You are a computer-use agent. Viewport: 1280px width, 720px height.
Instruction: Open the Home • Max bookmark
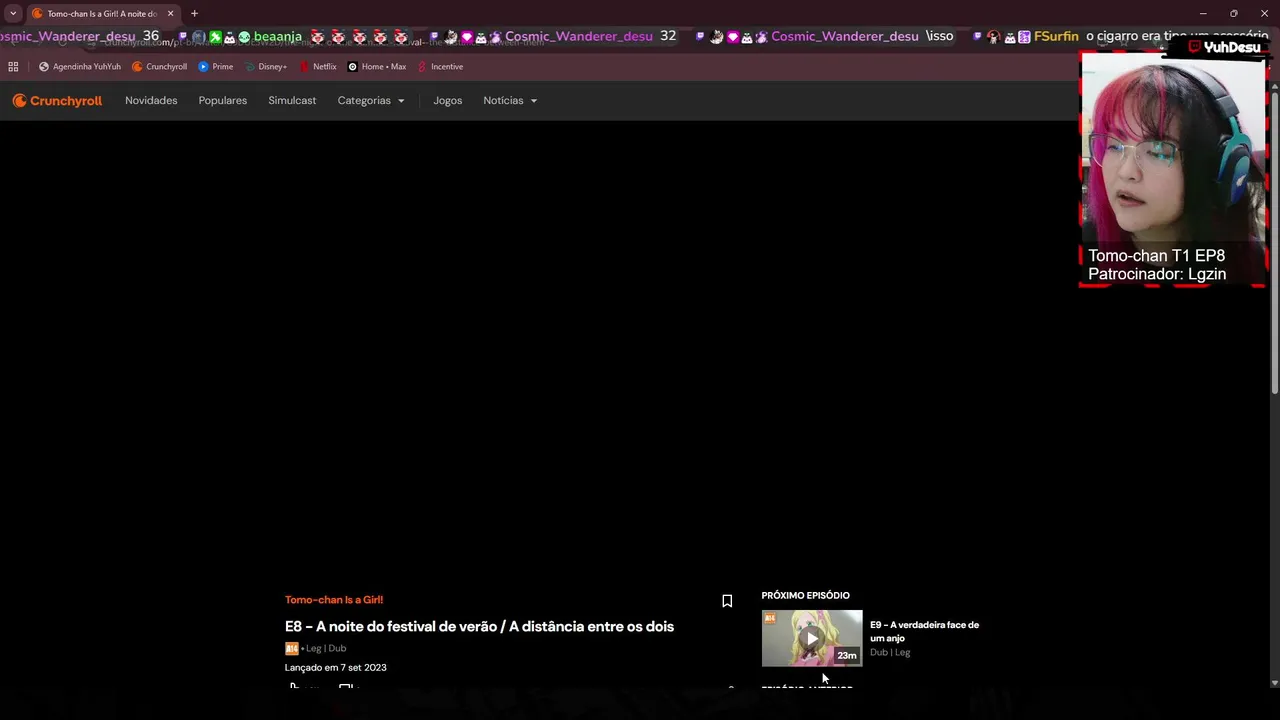click(x=377, y=67)
